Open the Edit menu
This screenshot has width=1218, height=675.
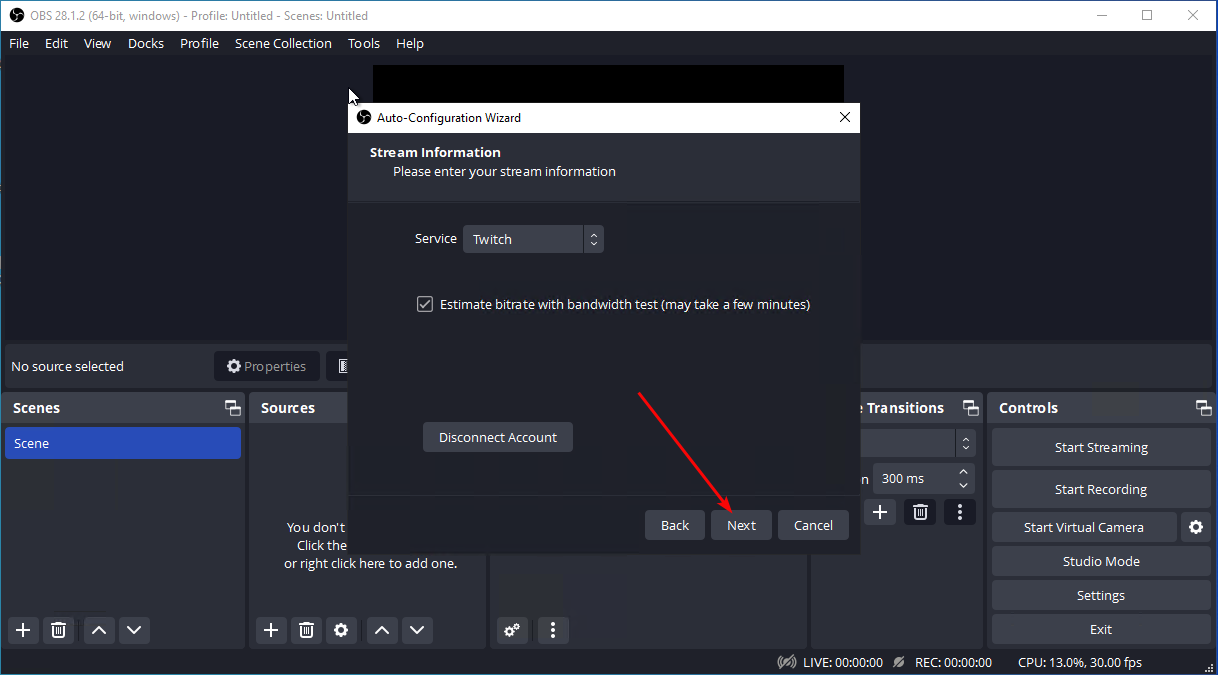[56, 43]
